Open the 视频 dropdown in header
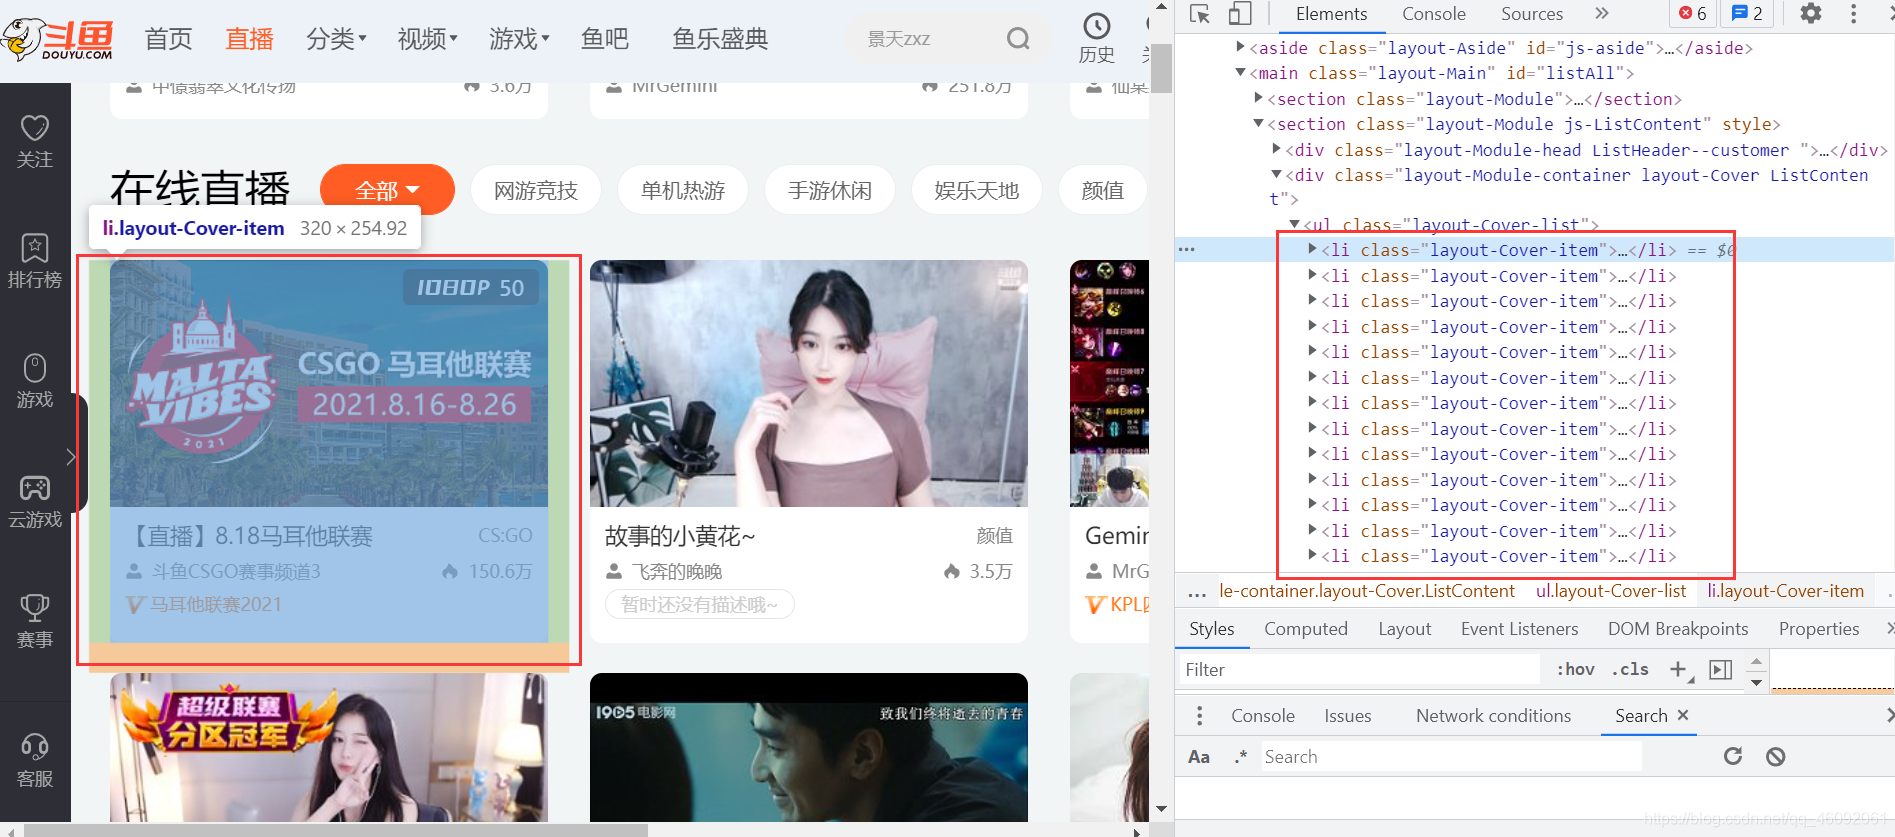 pyautogui.click(x=427, y=39)
